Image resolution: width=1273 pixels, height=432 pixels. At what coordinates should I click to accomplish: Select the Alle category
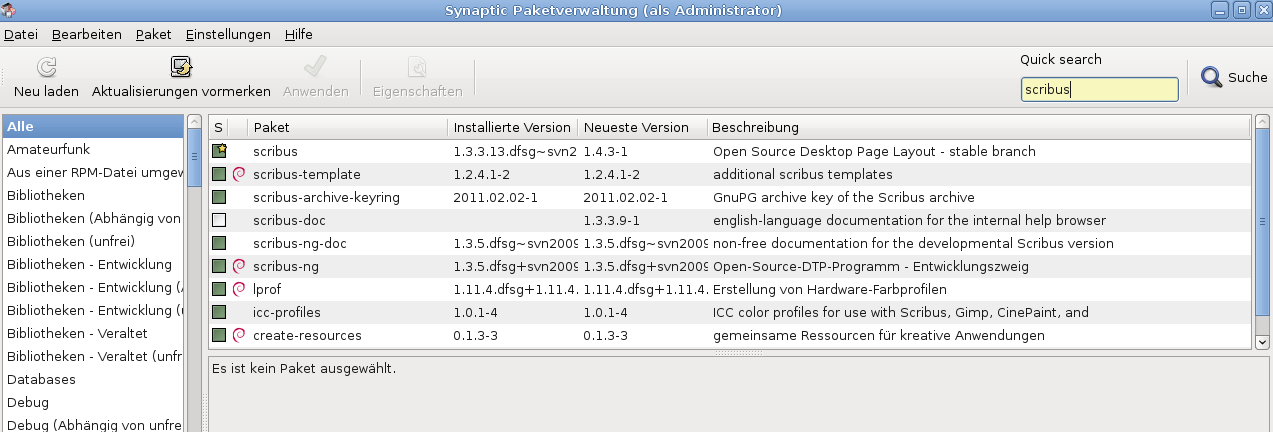tap(93, 126)
